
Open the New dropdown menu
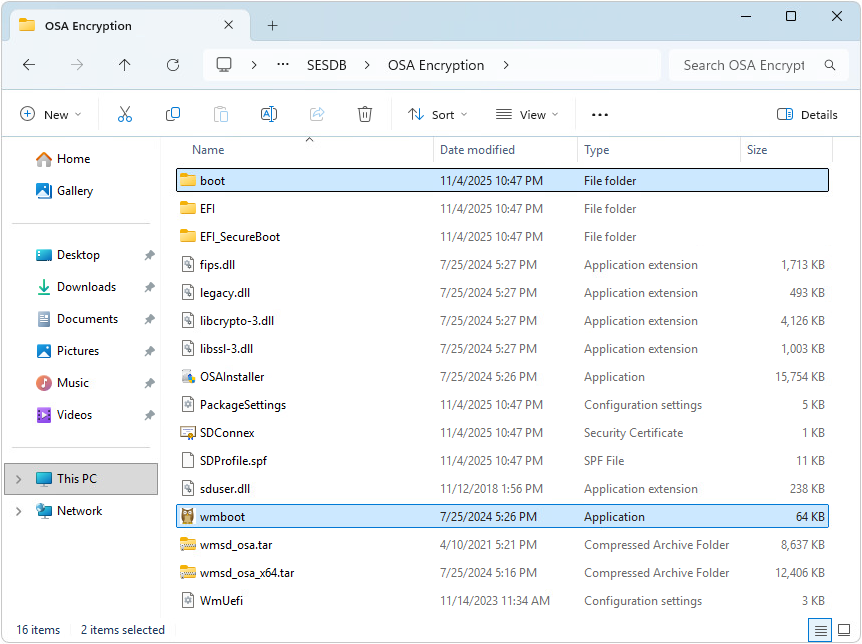coord(51,114)
